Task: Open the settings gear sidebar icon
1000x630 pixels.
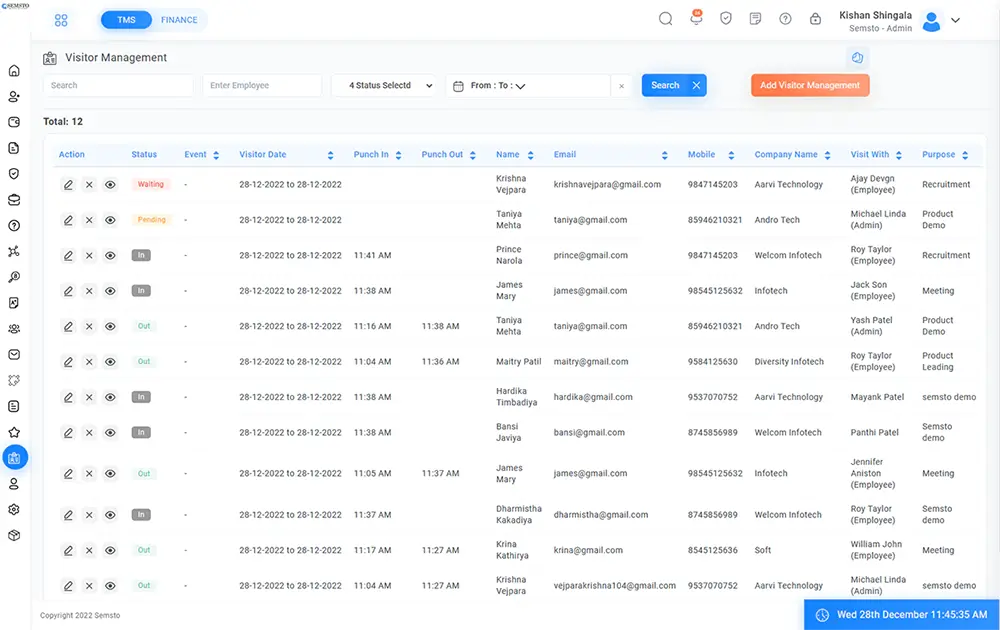Action: tap(14, 509)
